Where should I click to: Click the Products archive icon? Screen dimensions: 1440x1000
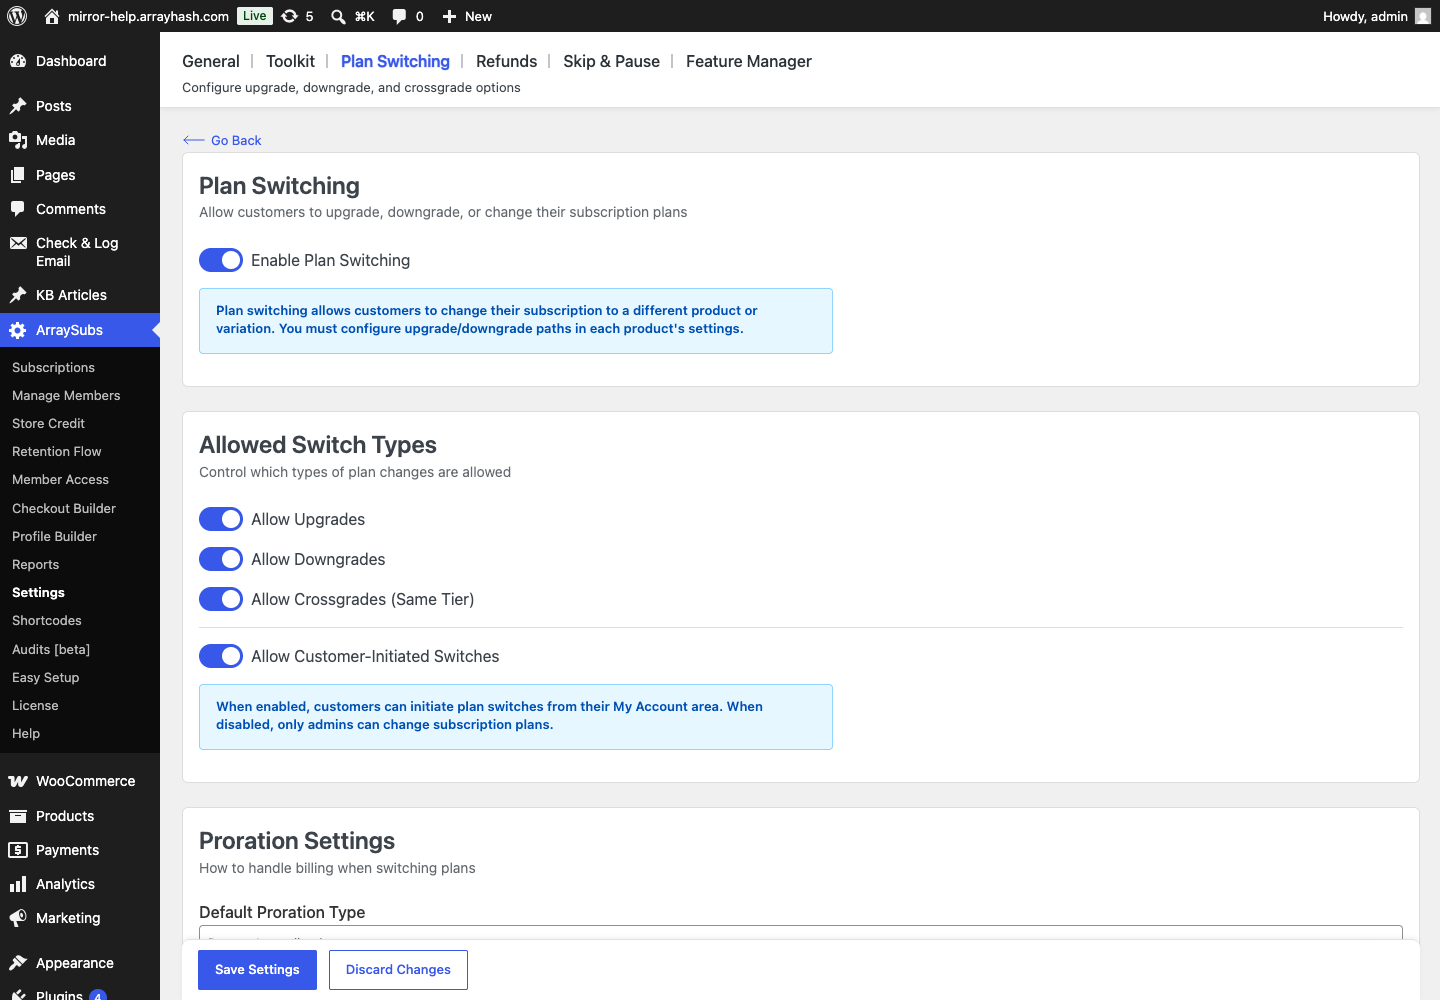18,816
